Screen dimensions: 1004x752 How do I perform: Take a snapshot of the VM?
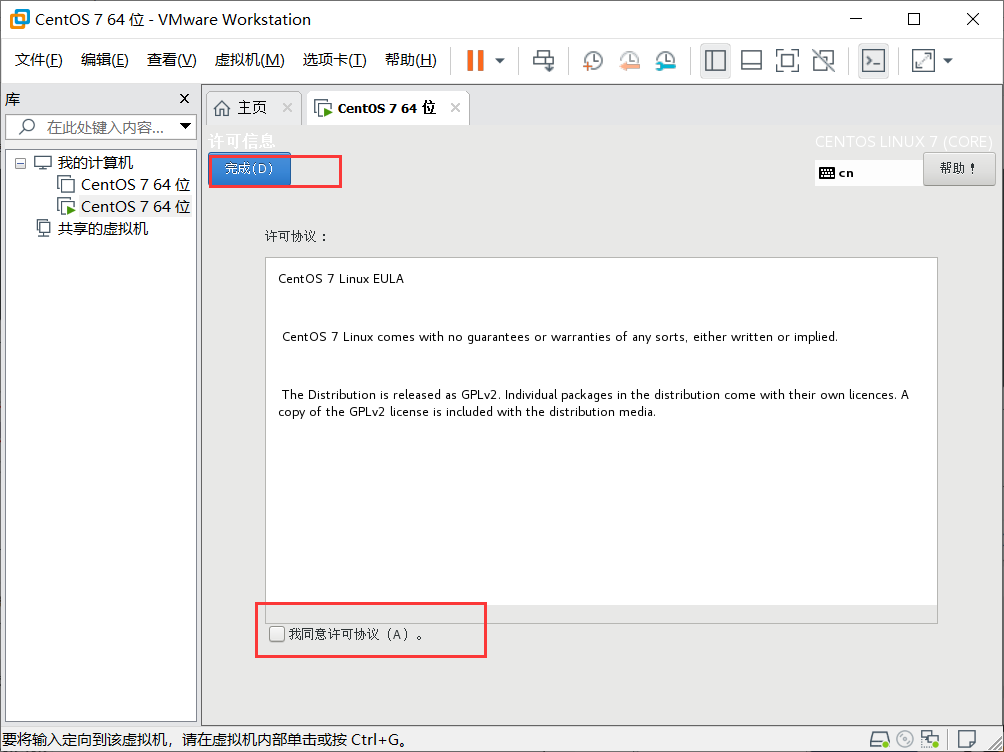point(592,61)
